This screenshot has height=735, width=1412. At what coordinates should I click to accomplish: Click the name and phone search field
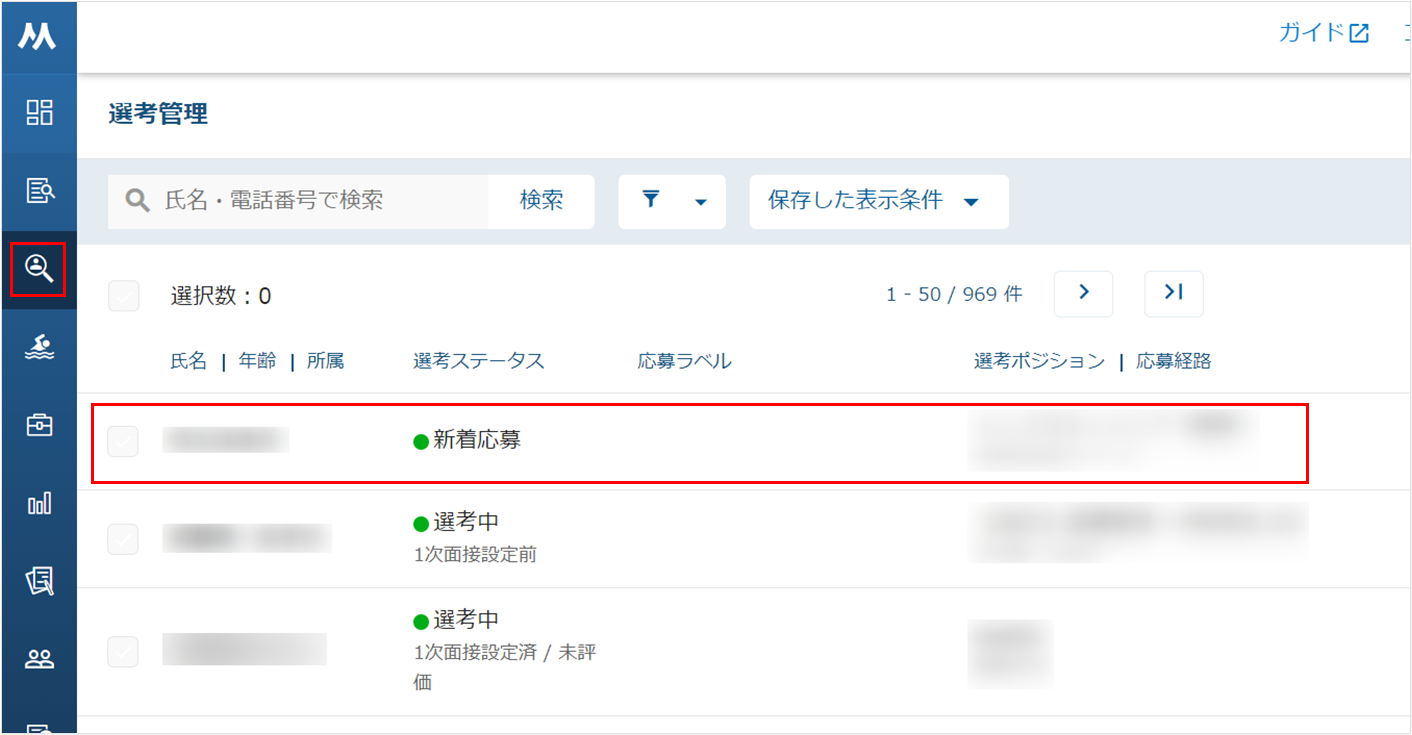298,201
